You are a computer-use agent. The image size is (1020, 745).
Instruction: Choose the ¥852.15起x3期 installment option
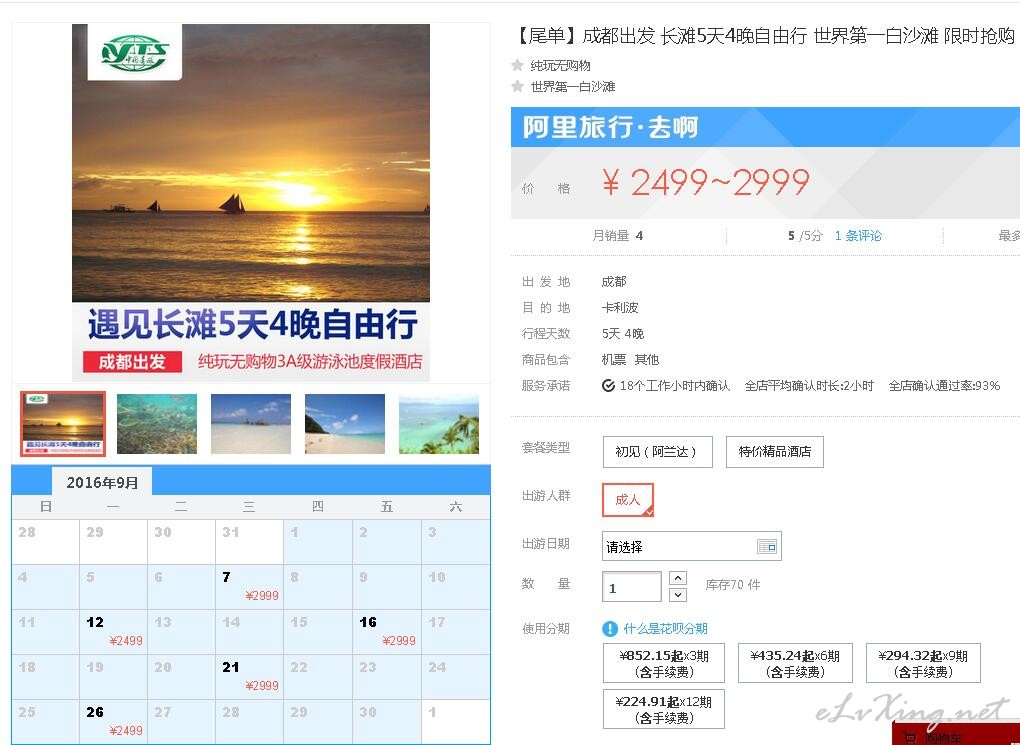click(x=664, y=663)
